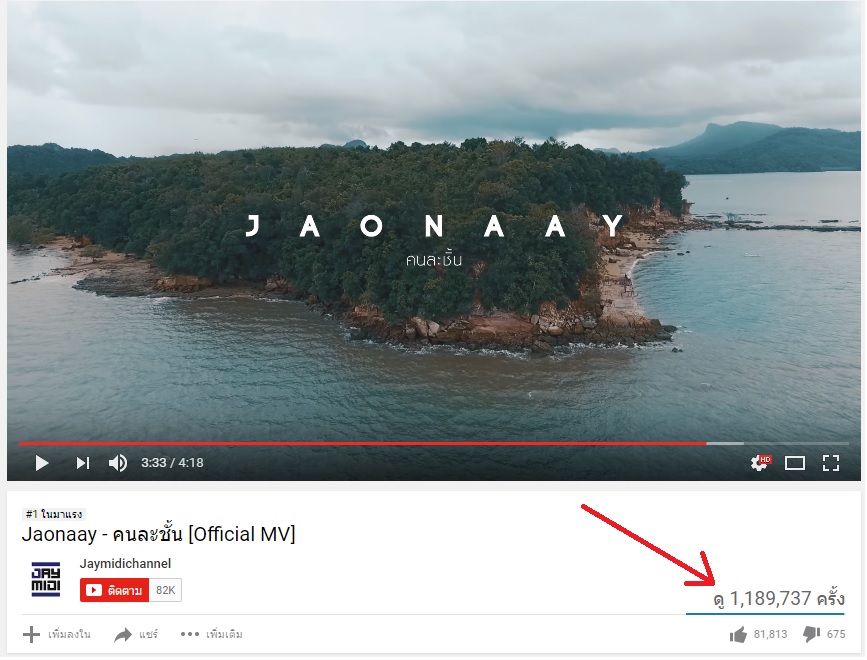Viewport: 867px width, 660px height.
Task: Click the Jay Midi channel avatar
Action: (46, 579)
